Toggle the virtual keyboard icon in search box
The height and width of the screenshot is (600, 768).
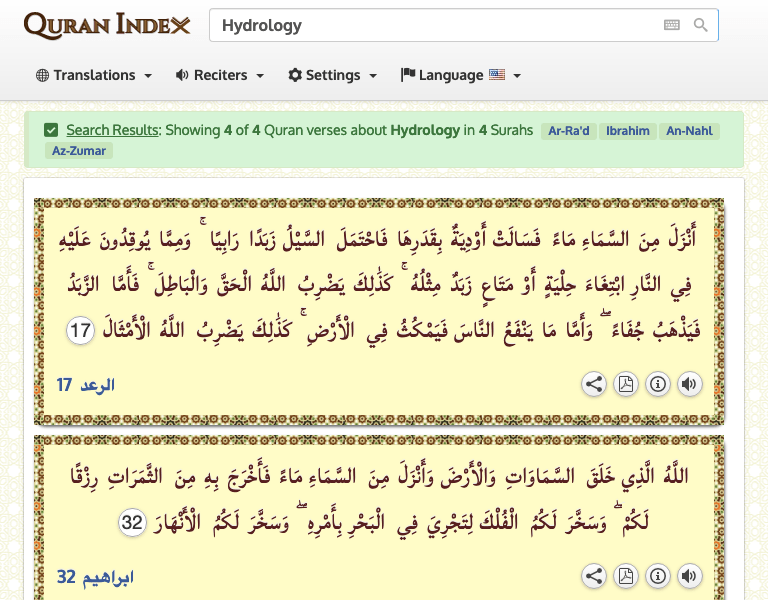pos(672,25)
